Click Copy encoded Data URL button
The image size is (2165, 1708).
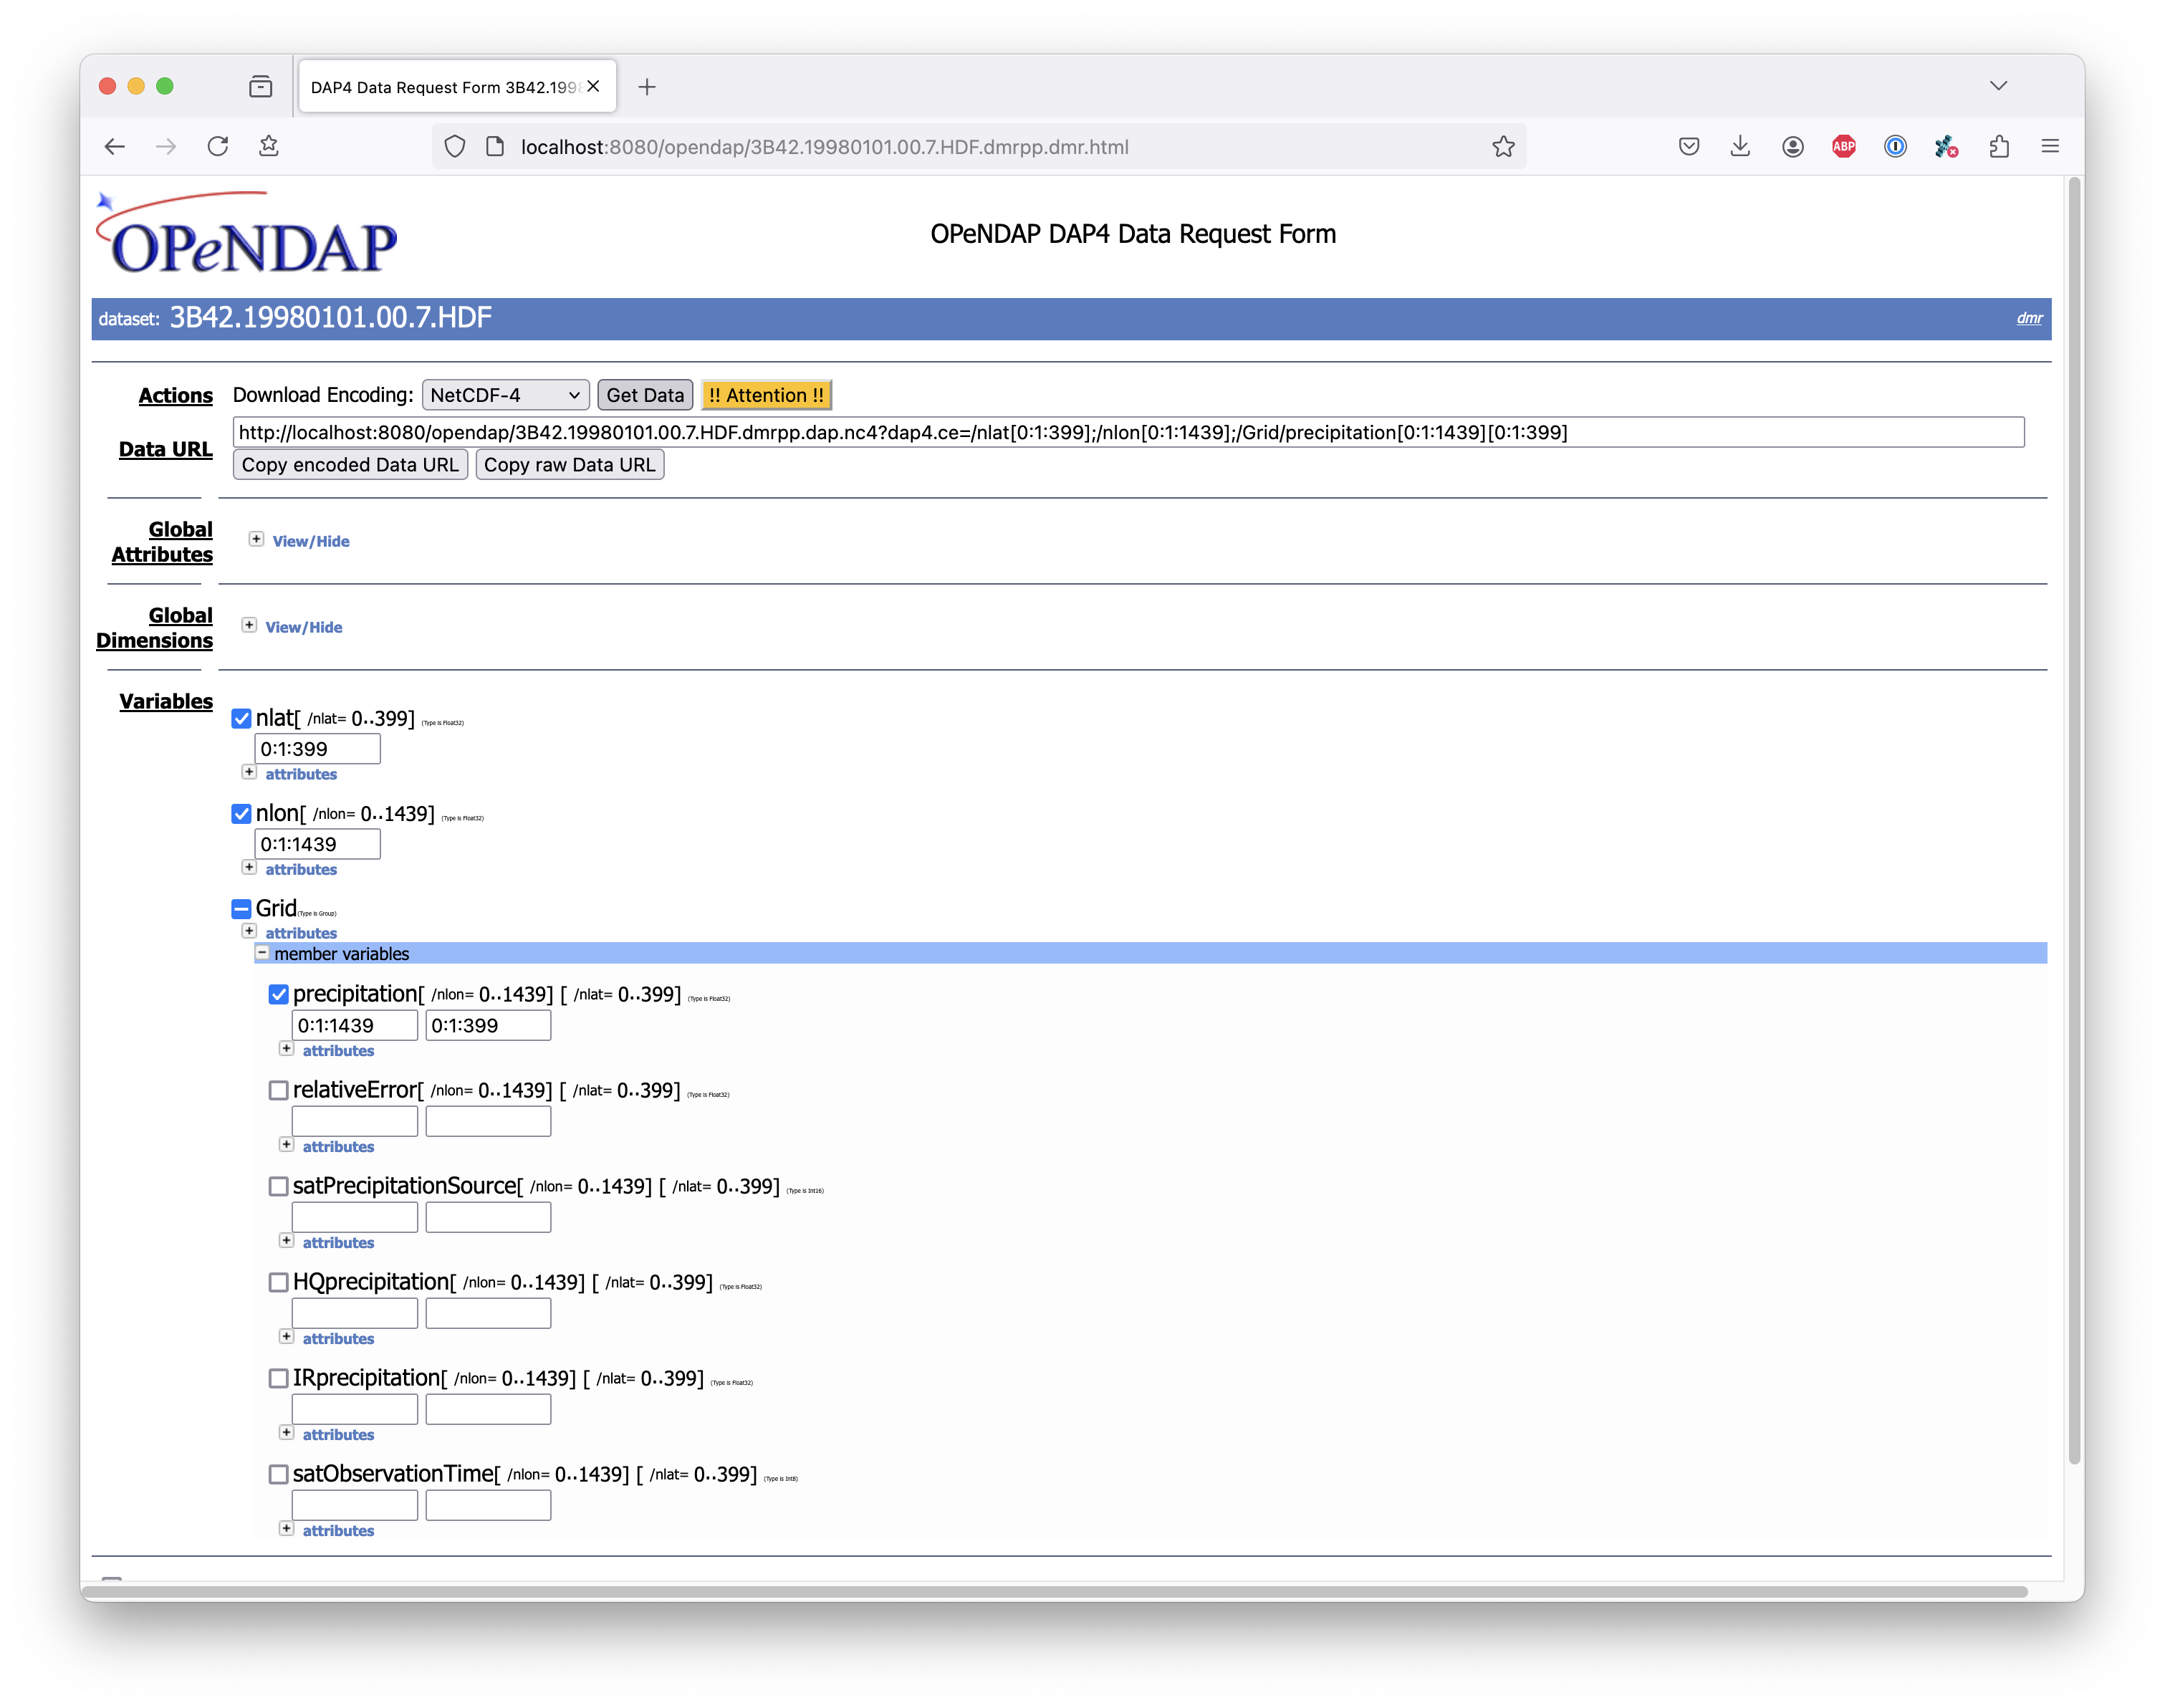(350, 465)
